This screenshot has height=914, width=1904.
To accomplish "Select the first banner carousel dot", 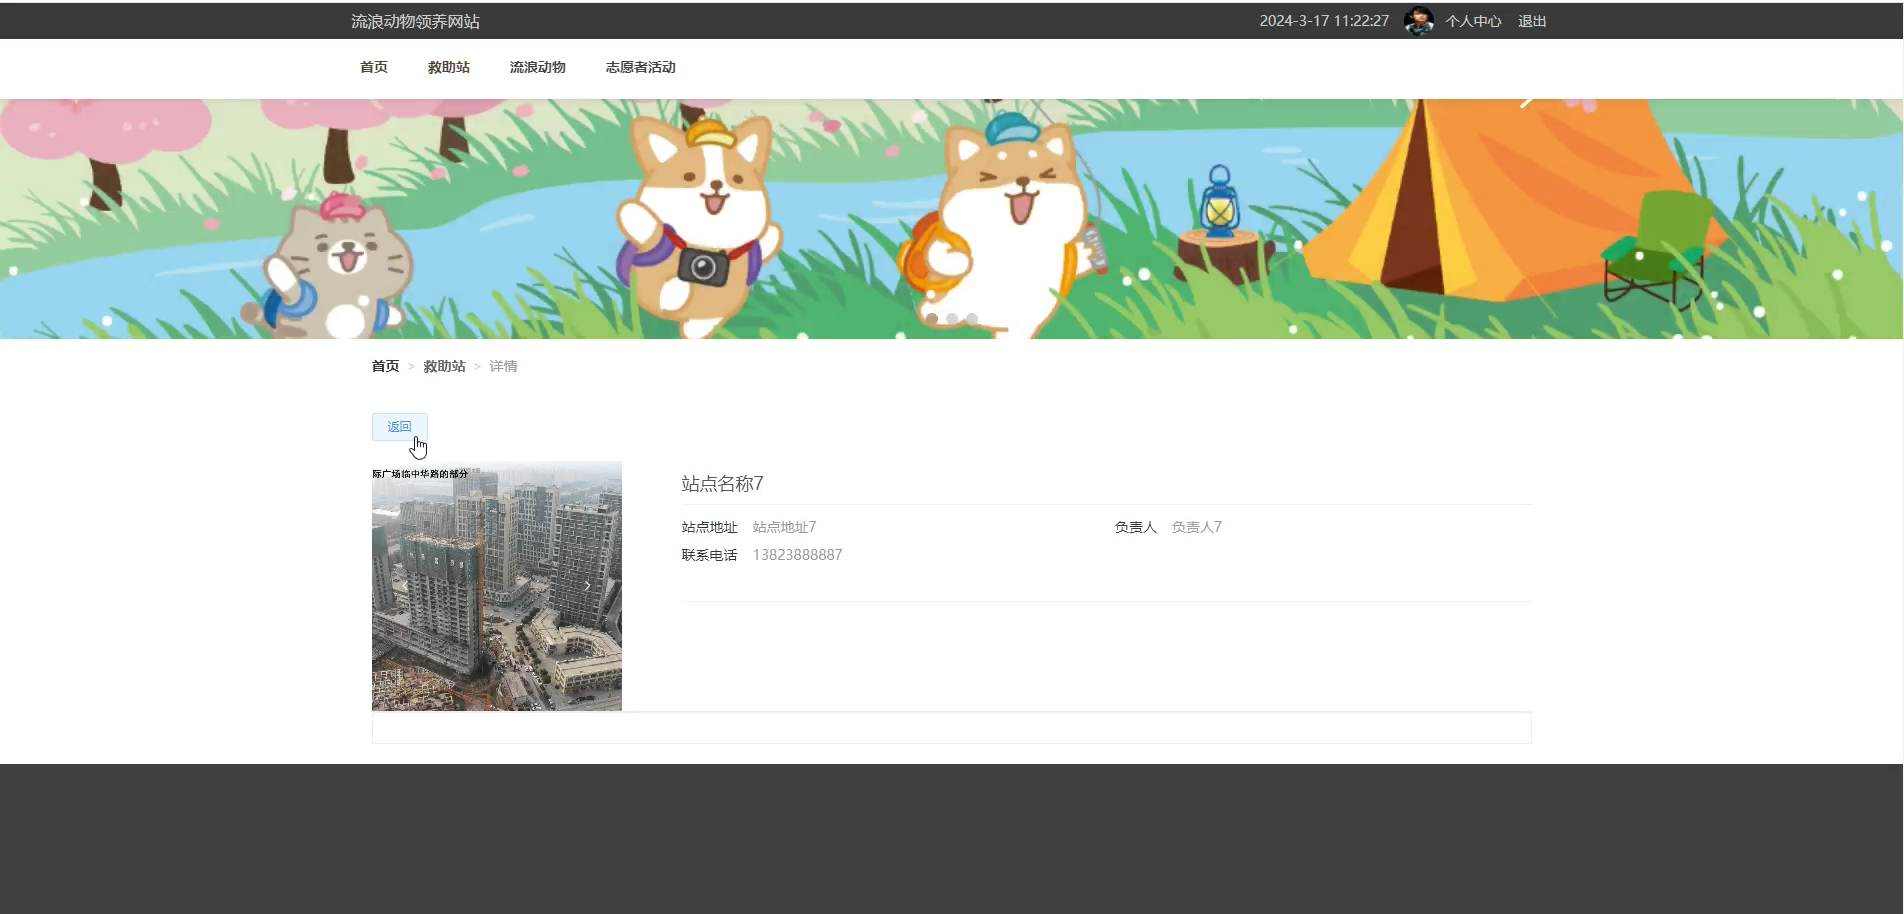I will pos(932,318).
